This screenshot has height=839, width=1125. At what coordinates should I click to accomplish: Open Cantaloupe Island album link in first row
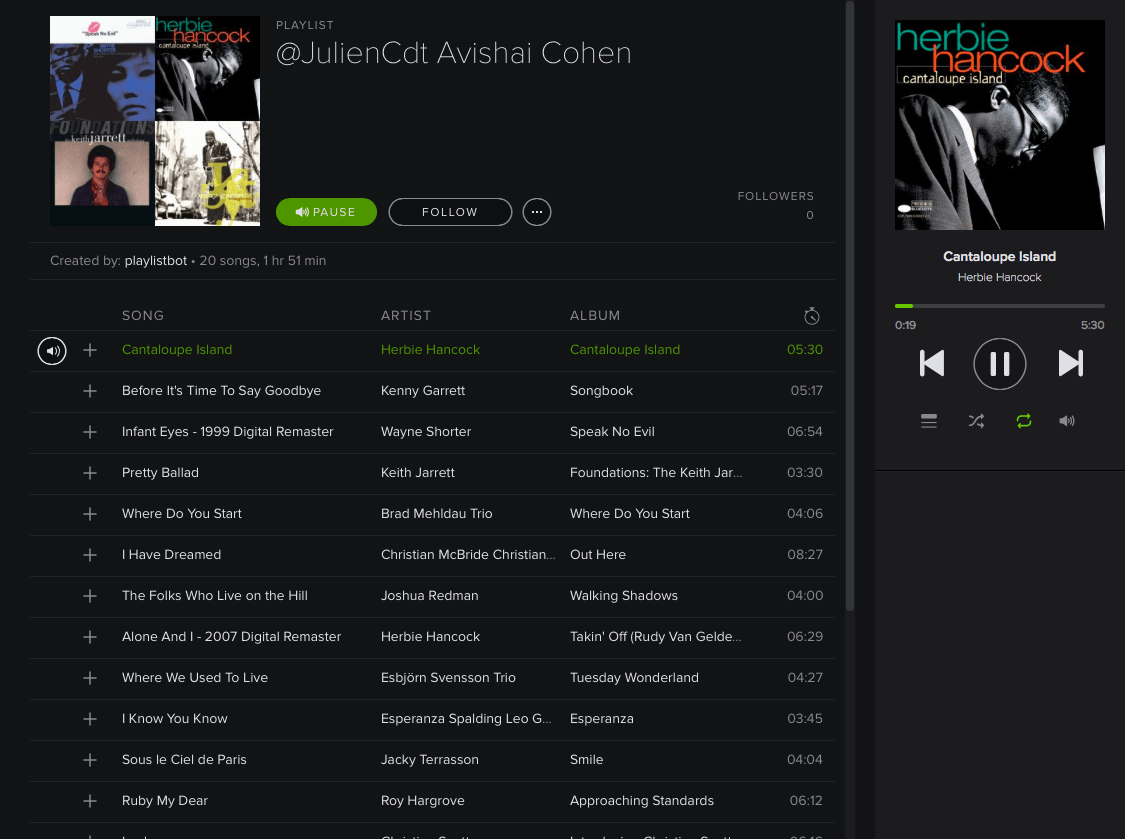coord(625,350)
